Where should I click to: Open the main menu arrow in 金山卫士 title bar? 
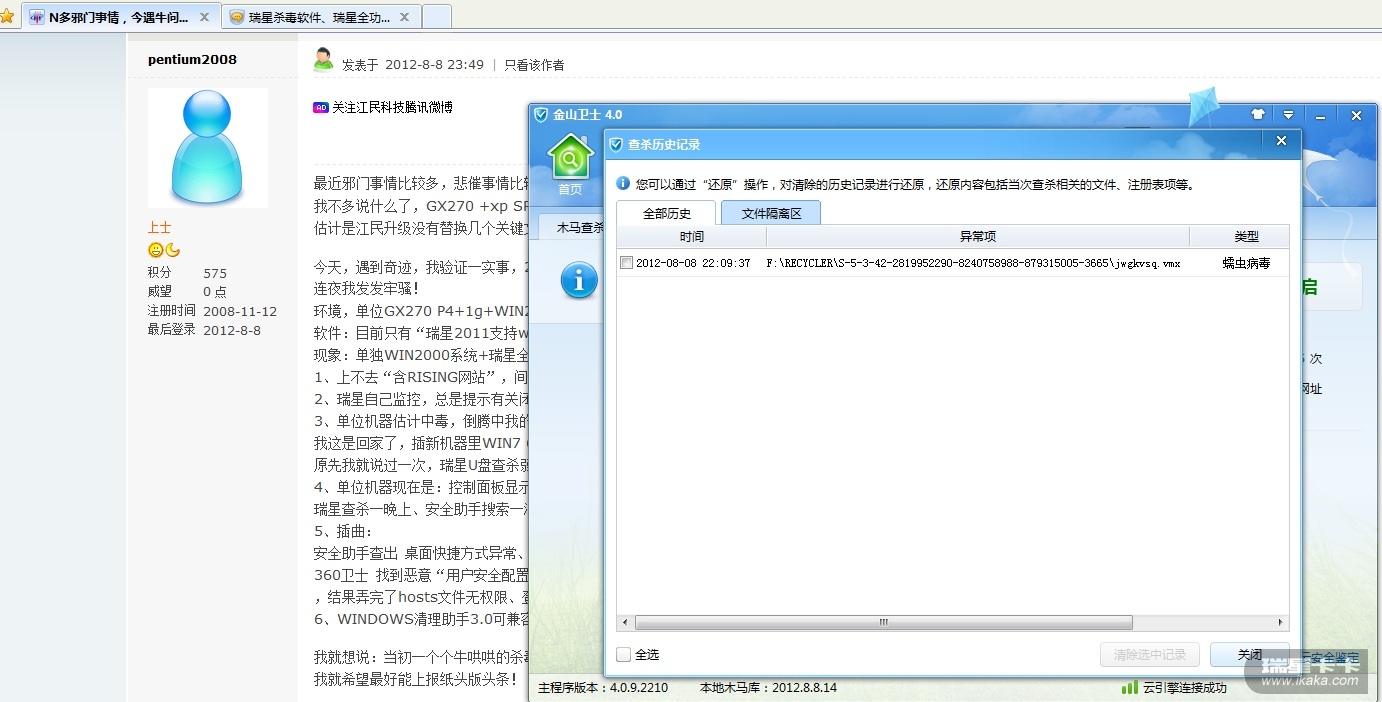pos(1289,115)
